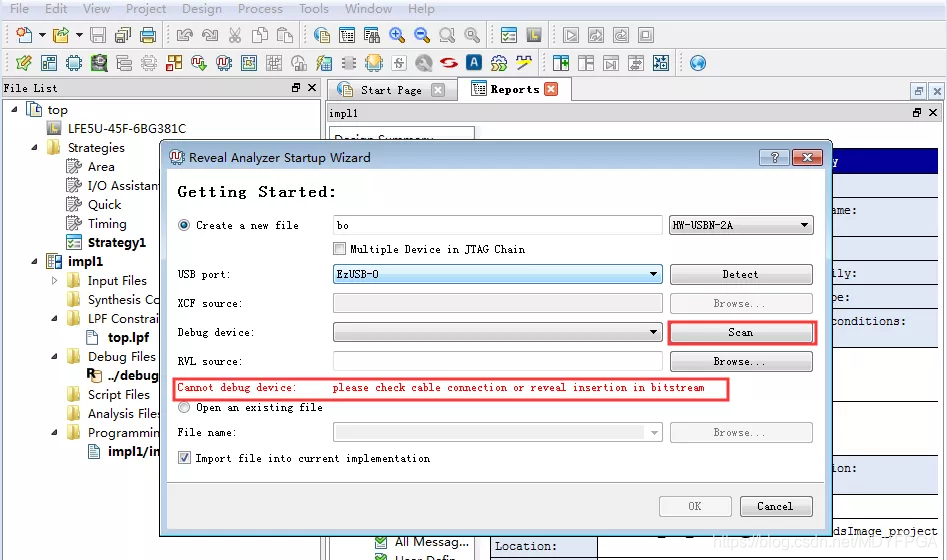Click the blue globe toolbar icon
The height and width of the screenshot is (560, 947).
(698, 63)
